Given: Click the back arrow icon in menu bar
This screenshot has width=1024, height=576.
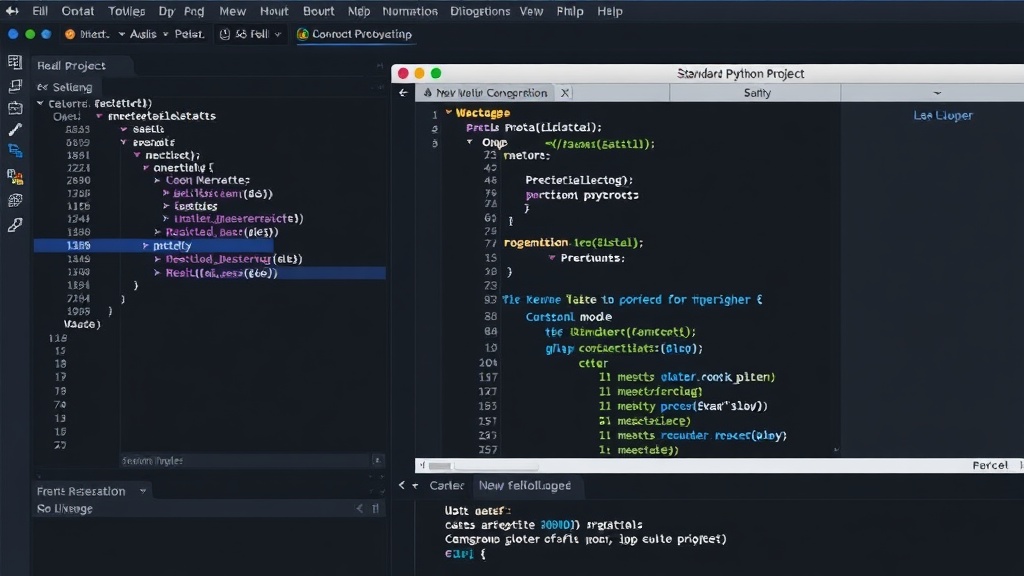Looking at the screenshot, I should coord(12,11).
